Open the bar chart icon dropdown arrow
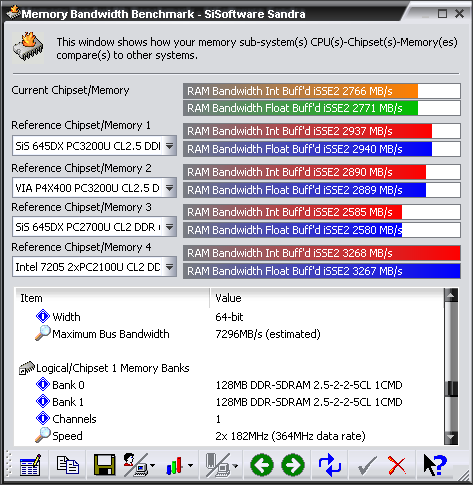 coord(190,465)
